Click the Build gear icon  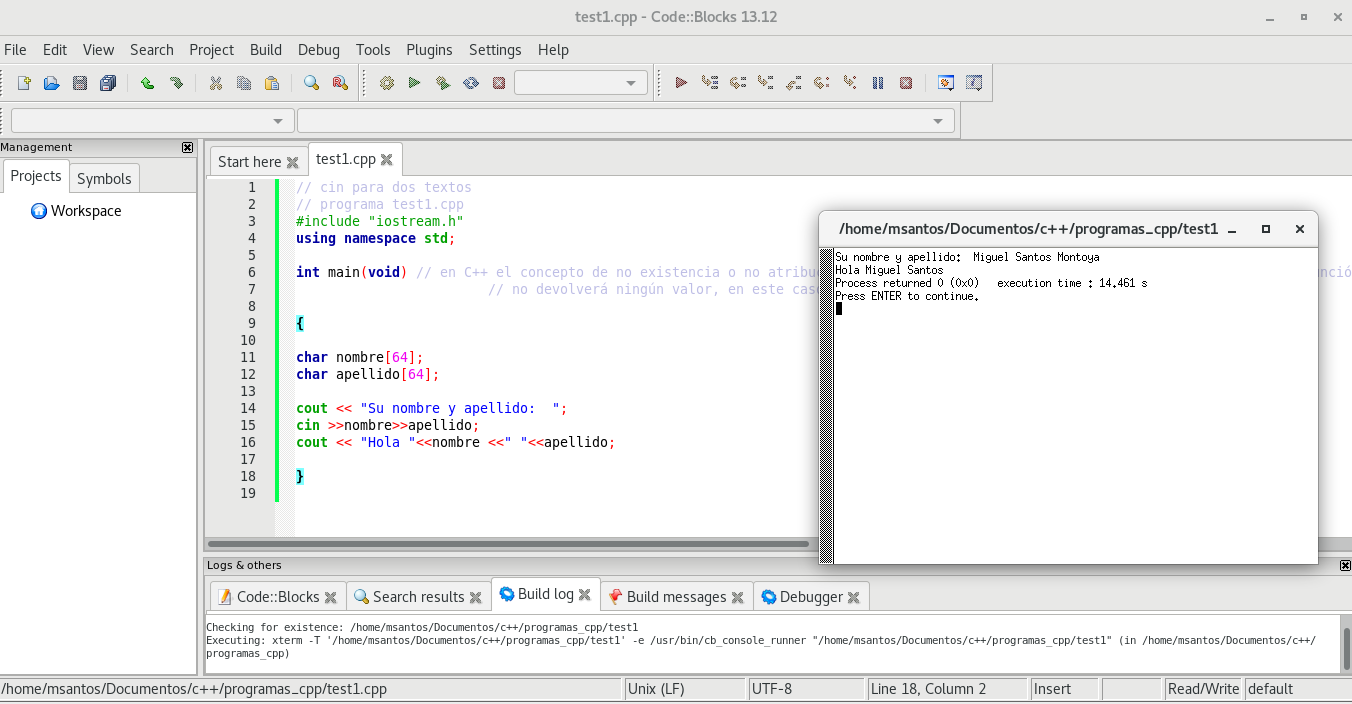[x=387, y=83]
